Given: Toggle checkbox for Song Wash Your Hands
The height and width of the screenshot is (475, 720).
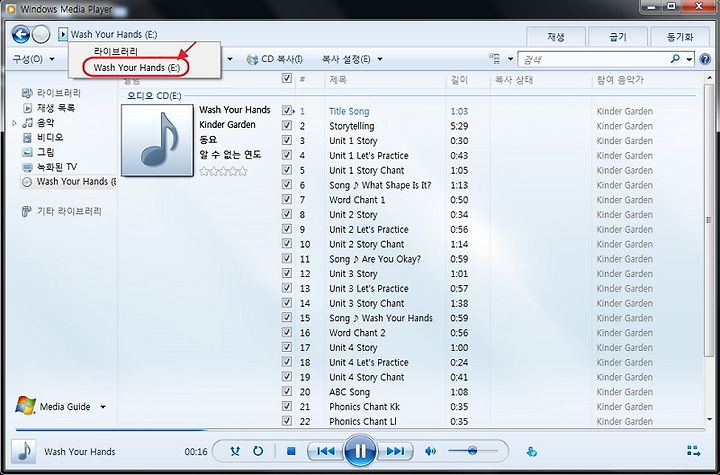Looking at the screenshot, I should pyautogui.click(x=287, y=317).
